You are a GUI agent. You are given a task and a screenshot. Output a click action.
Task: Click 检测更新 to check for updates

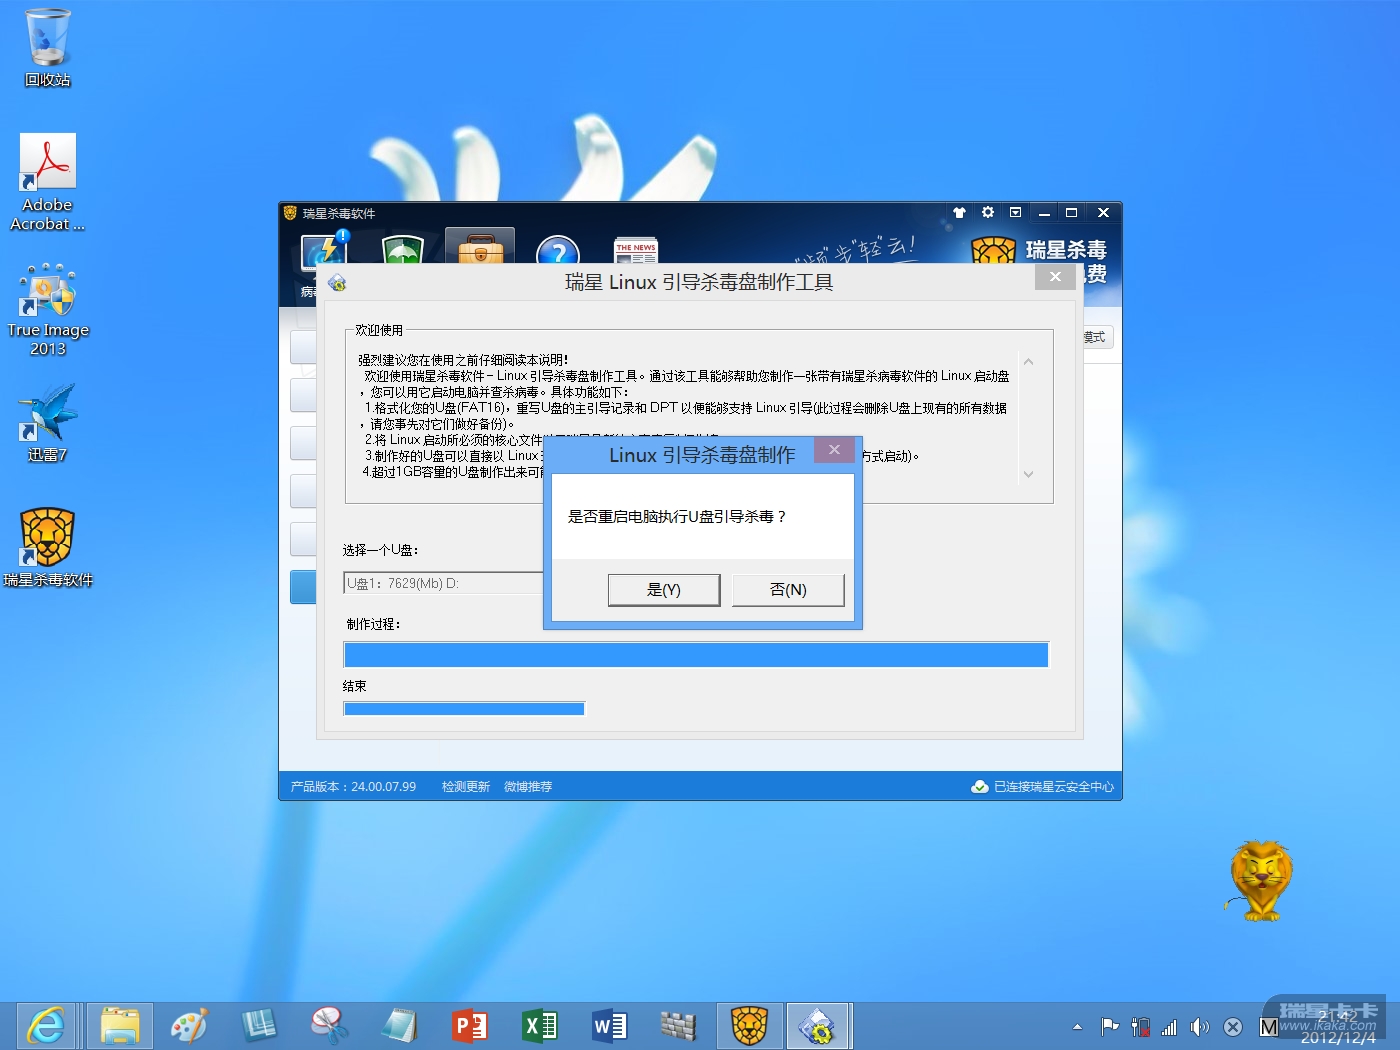pos(466,787)
